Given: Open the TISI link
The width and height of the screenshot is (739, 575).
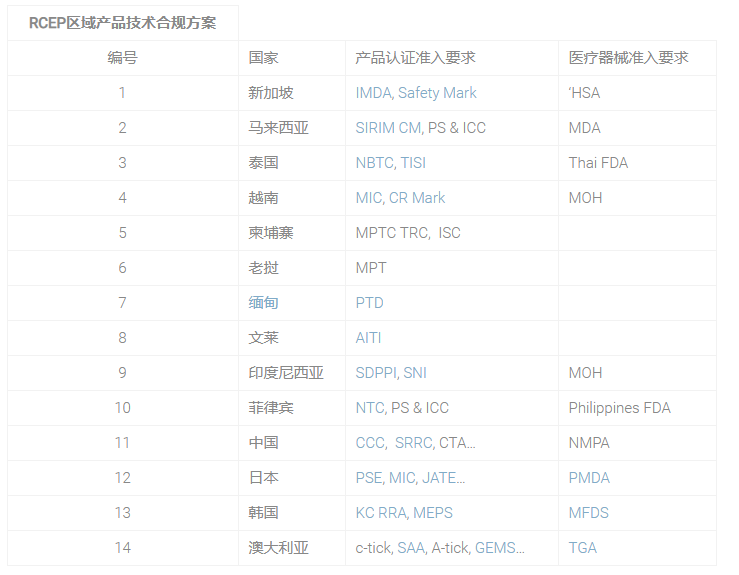Looking at the screenshot, I should pos(413,163).
